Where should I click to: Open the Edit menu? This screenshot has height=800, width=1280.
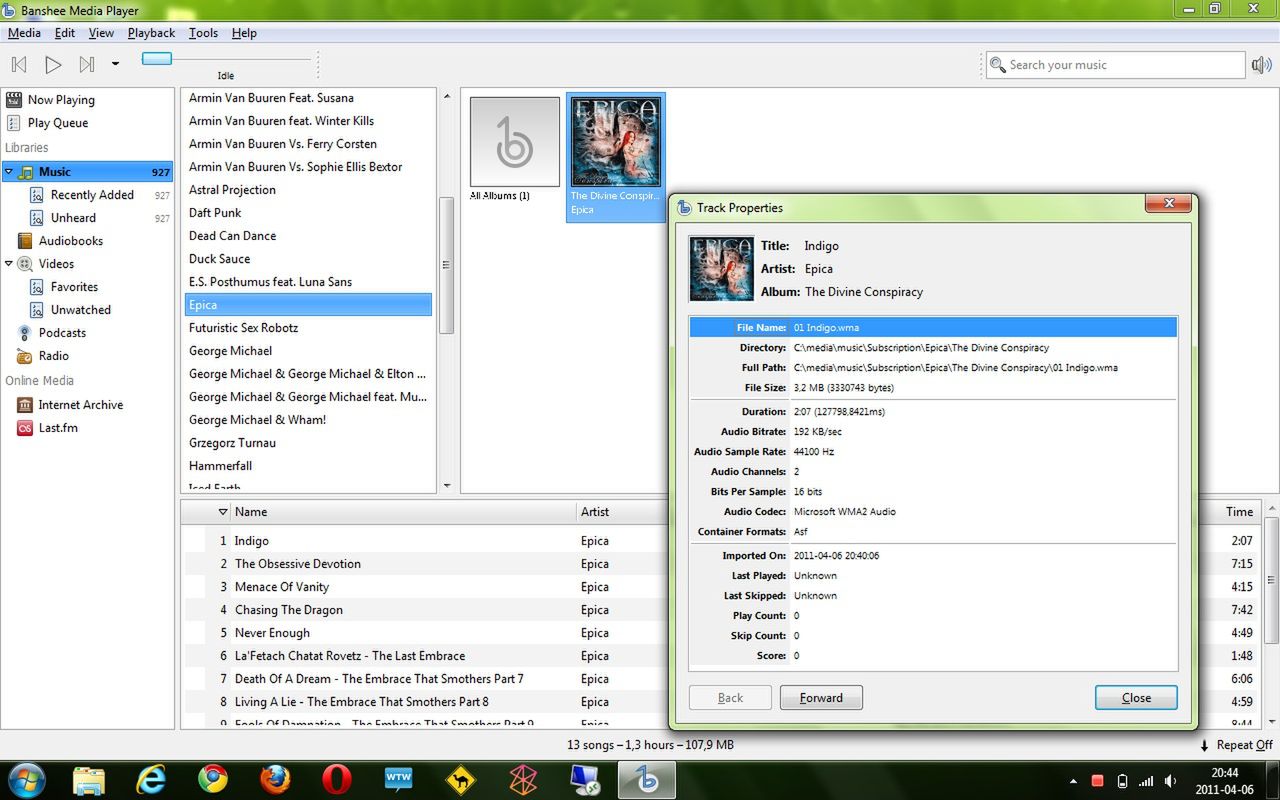tap(65, 33)
